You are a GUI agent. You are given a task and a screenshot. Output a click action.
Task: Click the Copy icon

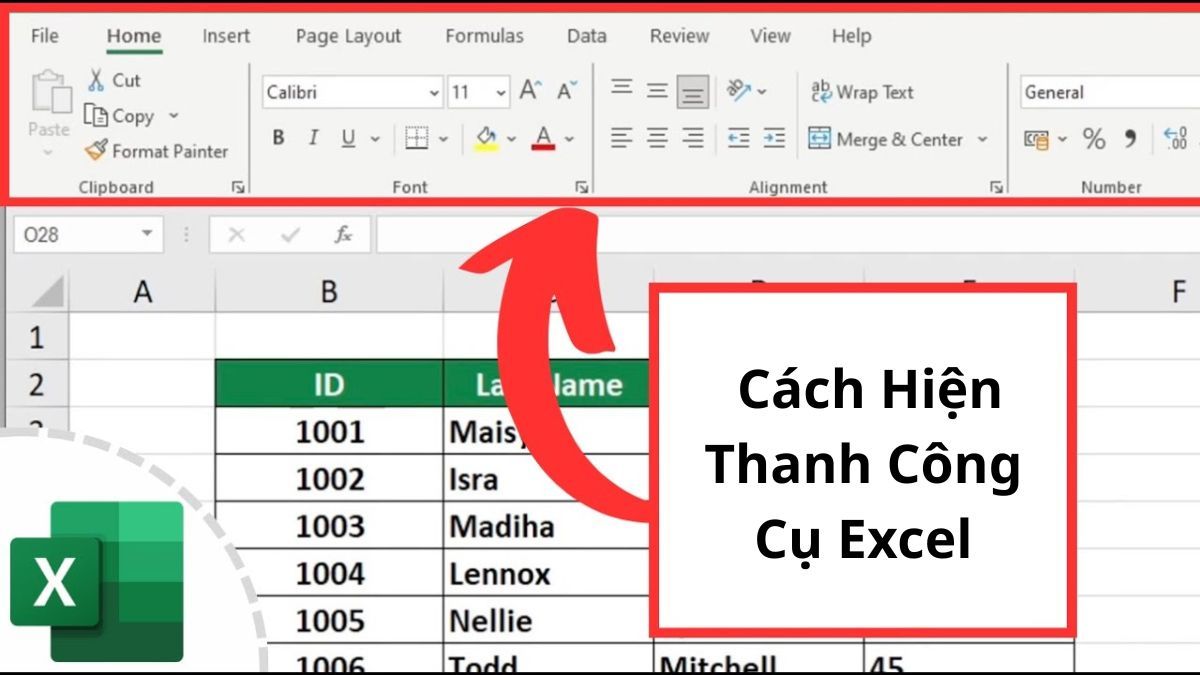[96, 116]
